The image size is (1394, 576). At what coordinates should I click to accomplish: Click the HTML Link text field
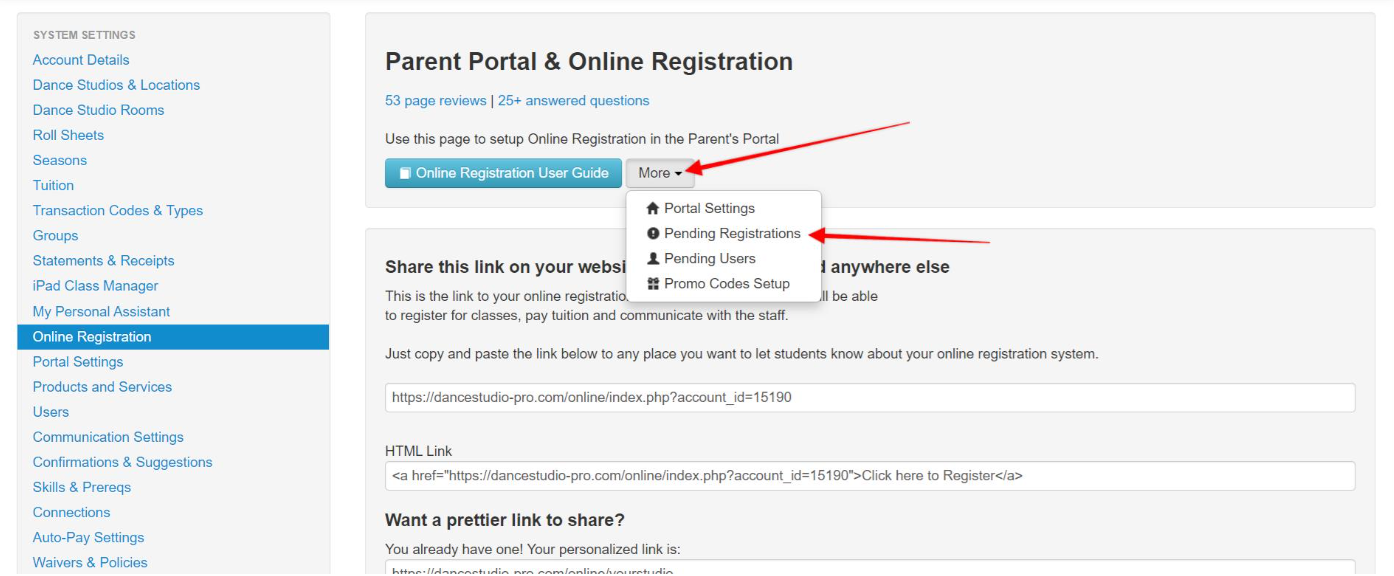[870, 476]
